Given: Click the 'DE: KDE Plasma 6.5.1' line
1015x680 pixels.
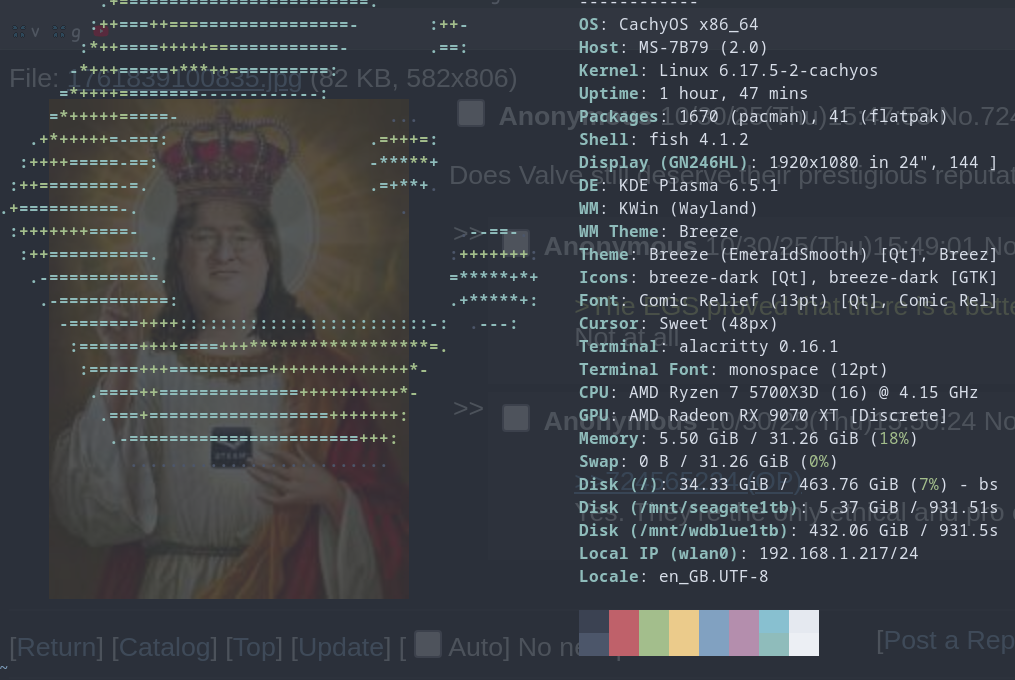Looking at the screenshot, I should (678, 186).
